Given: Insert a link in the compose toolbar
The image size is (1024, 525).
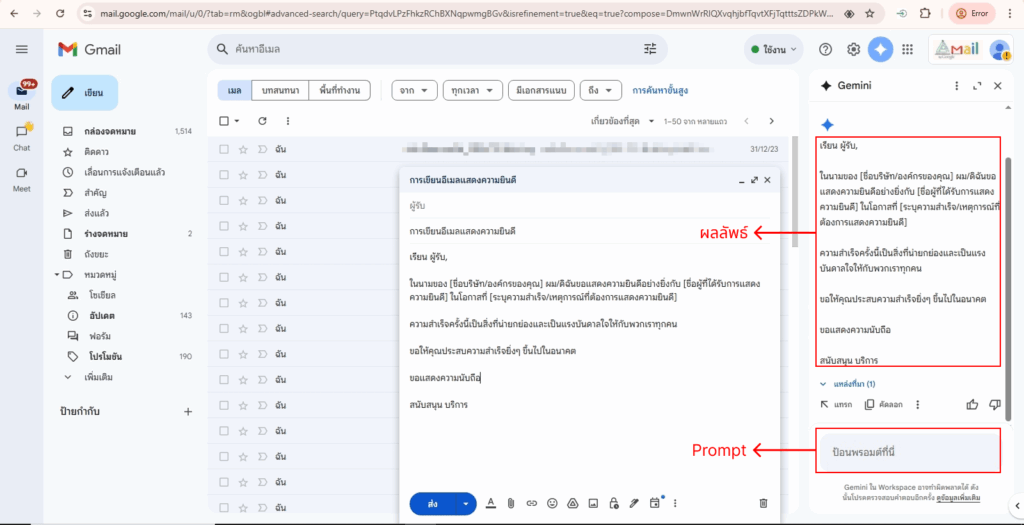Looking at the screenshot, I should click(531, 503).
